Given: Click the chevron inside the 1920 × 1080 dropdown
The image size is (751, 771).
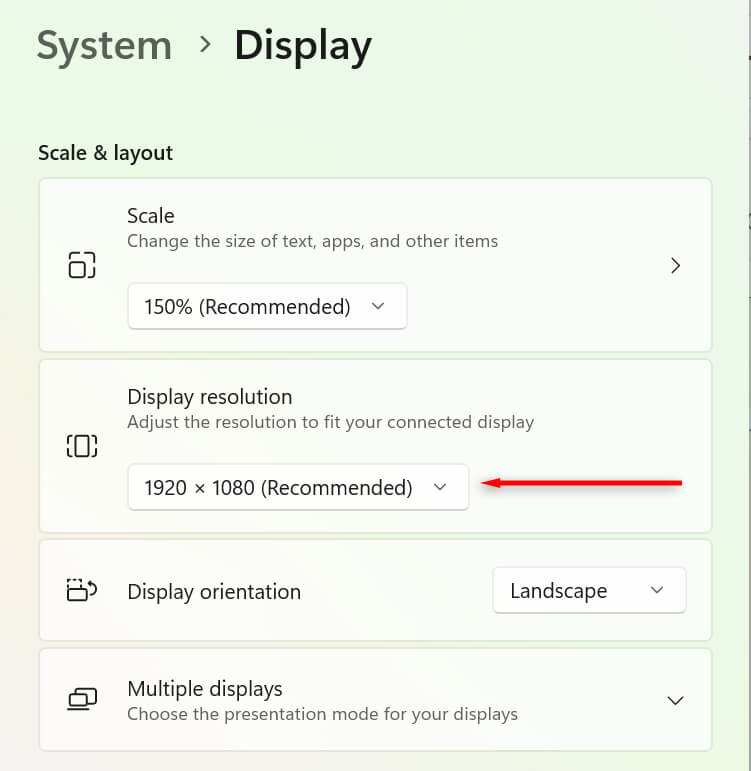Looking at the screenshot, I should pos(439,487).
